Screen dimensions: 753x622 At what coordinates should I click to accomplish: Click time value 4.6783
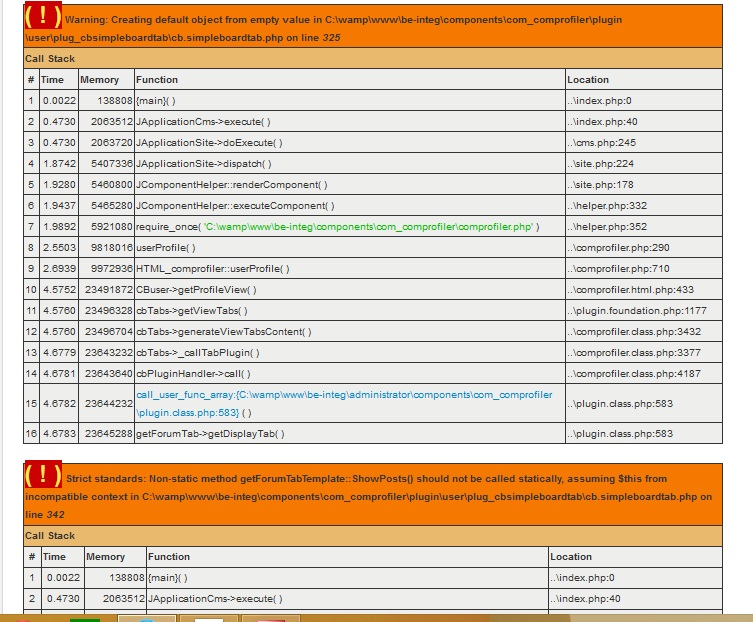click(59, 434)
